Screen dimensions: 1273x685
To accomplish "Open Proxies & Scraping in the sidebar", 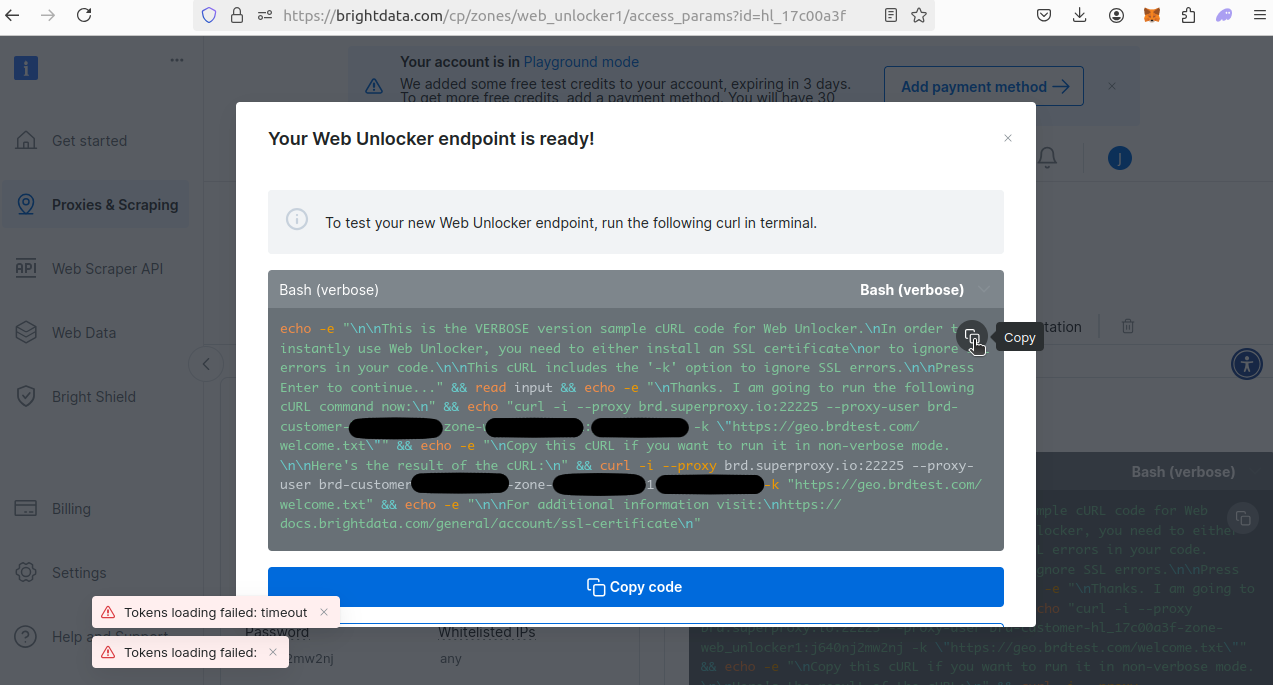I will tap(95, 205).
